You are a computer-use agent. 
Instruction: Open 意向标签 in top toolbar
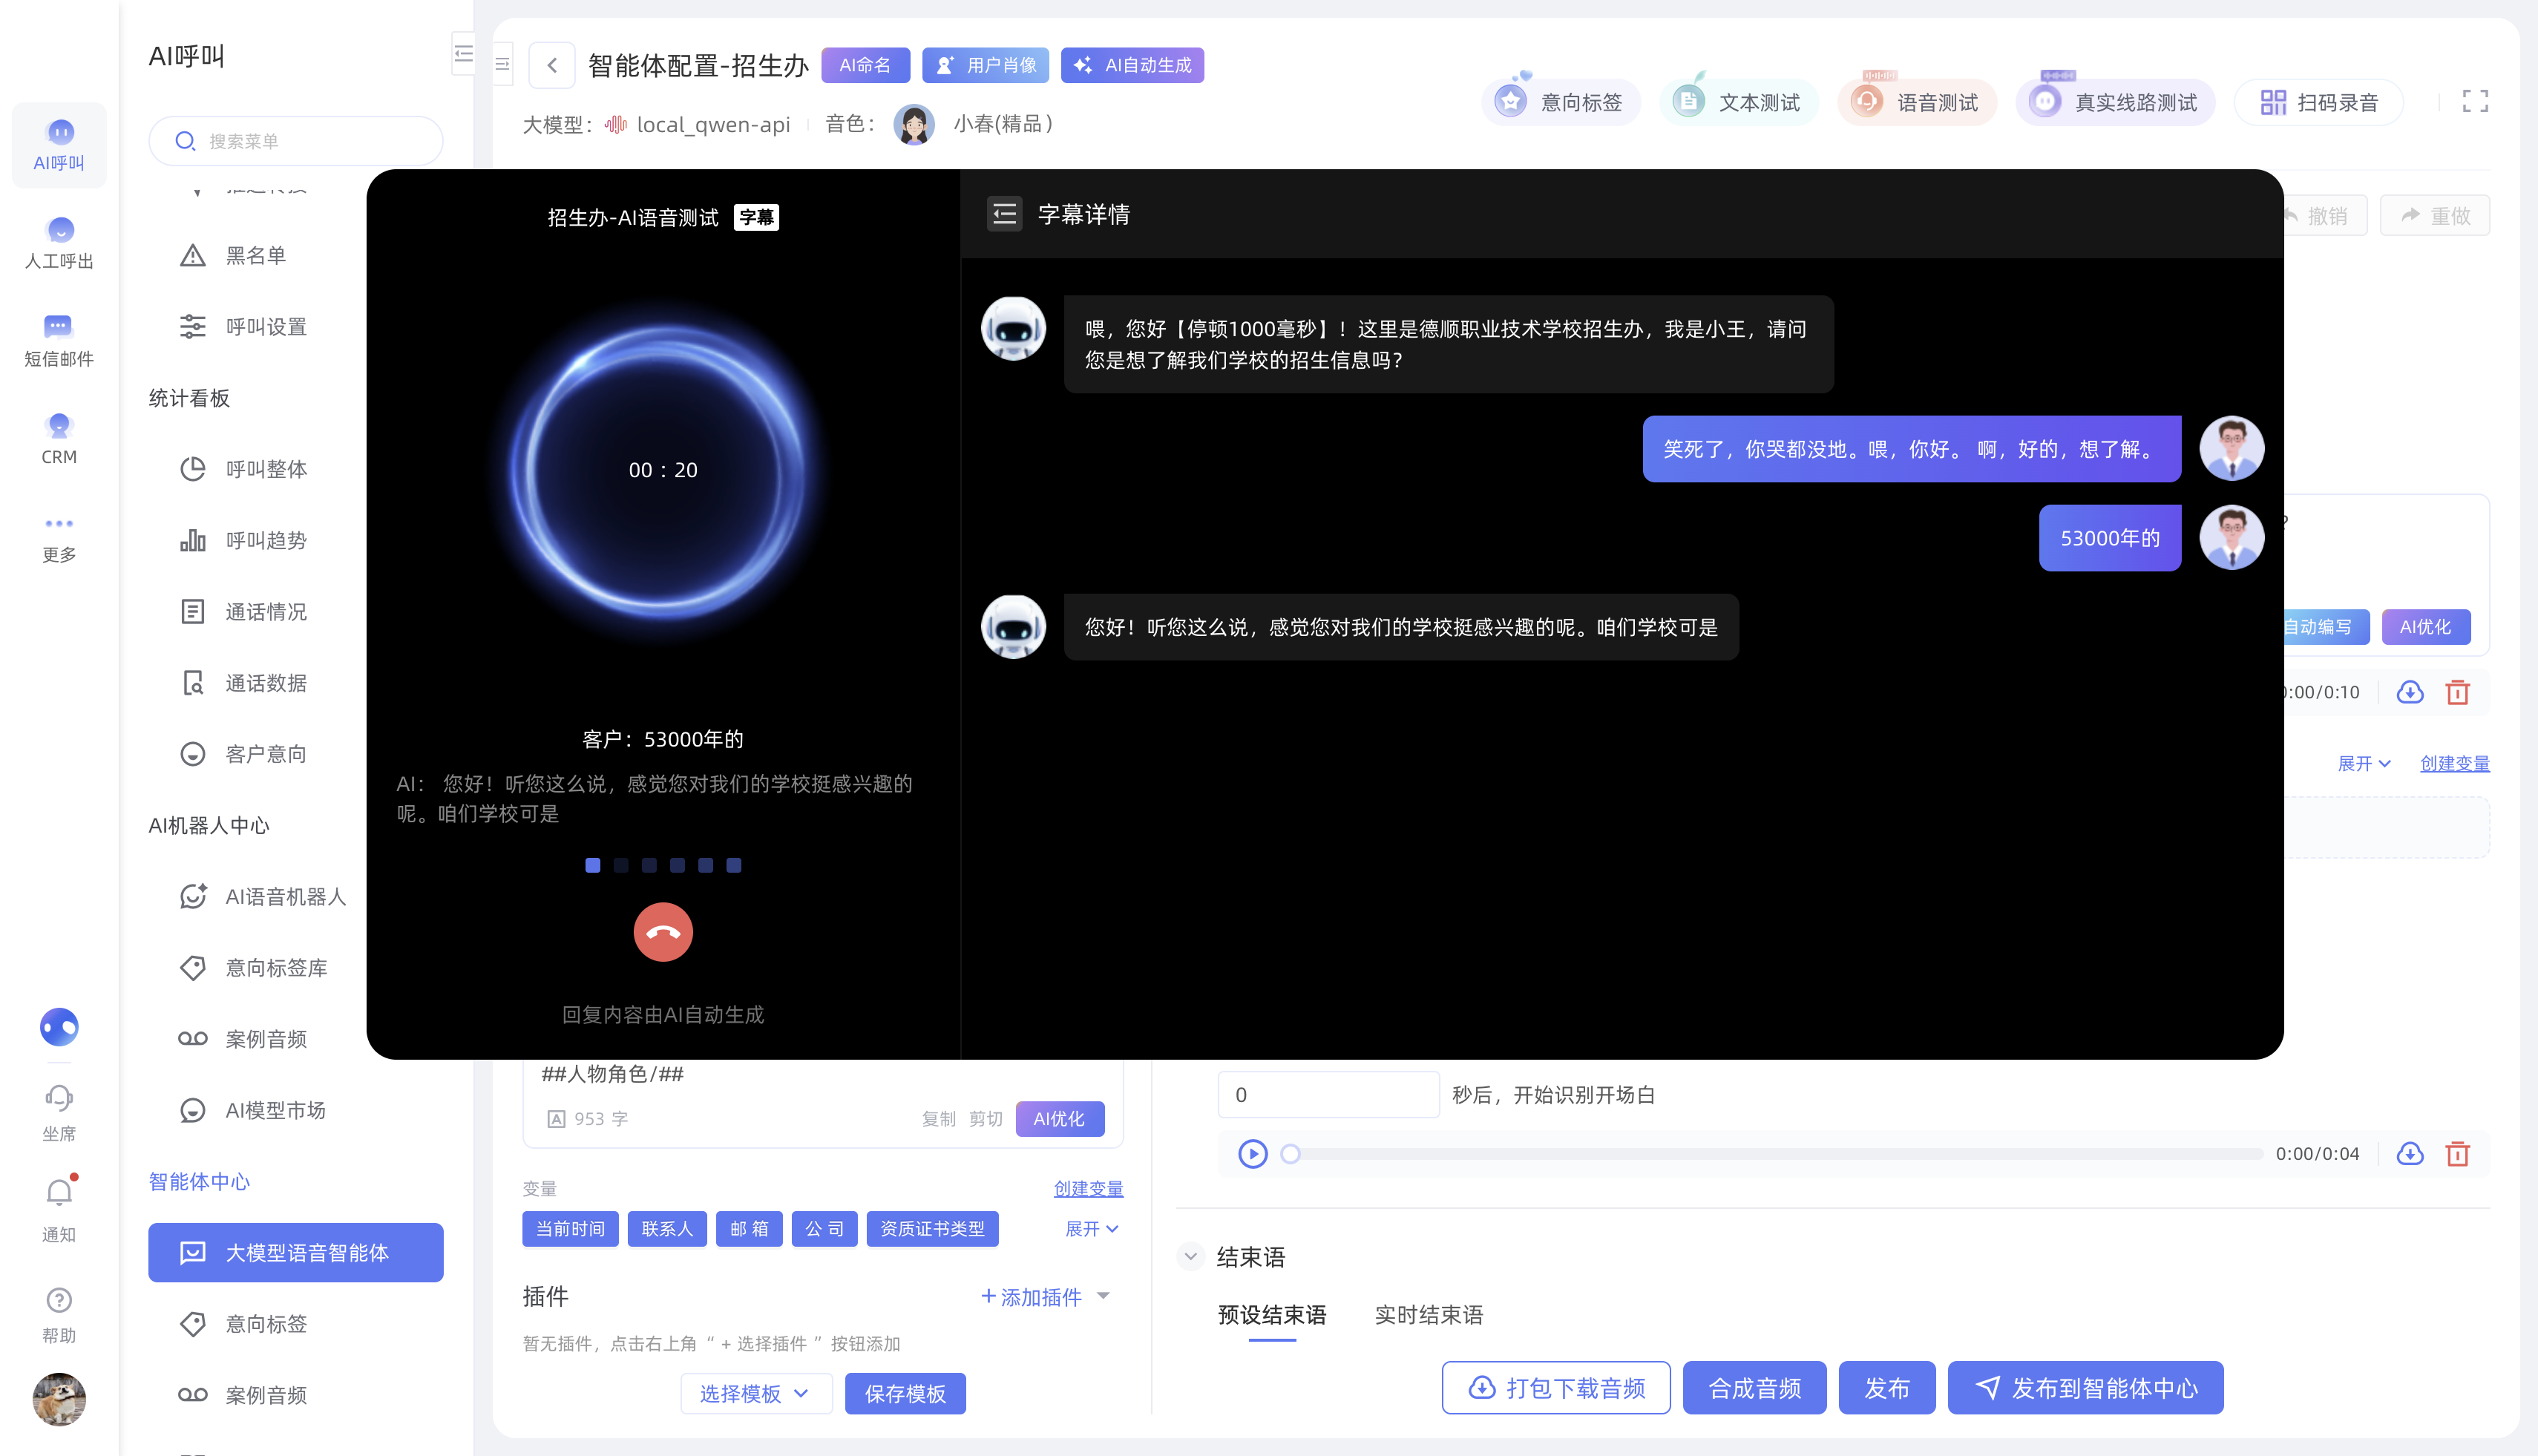click(1560, 102)
